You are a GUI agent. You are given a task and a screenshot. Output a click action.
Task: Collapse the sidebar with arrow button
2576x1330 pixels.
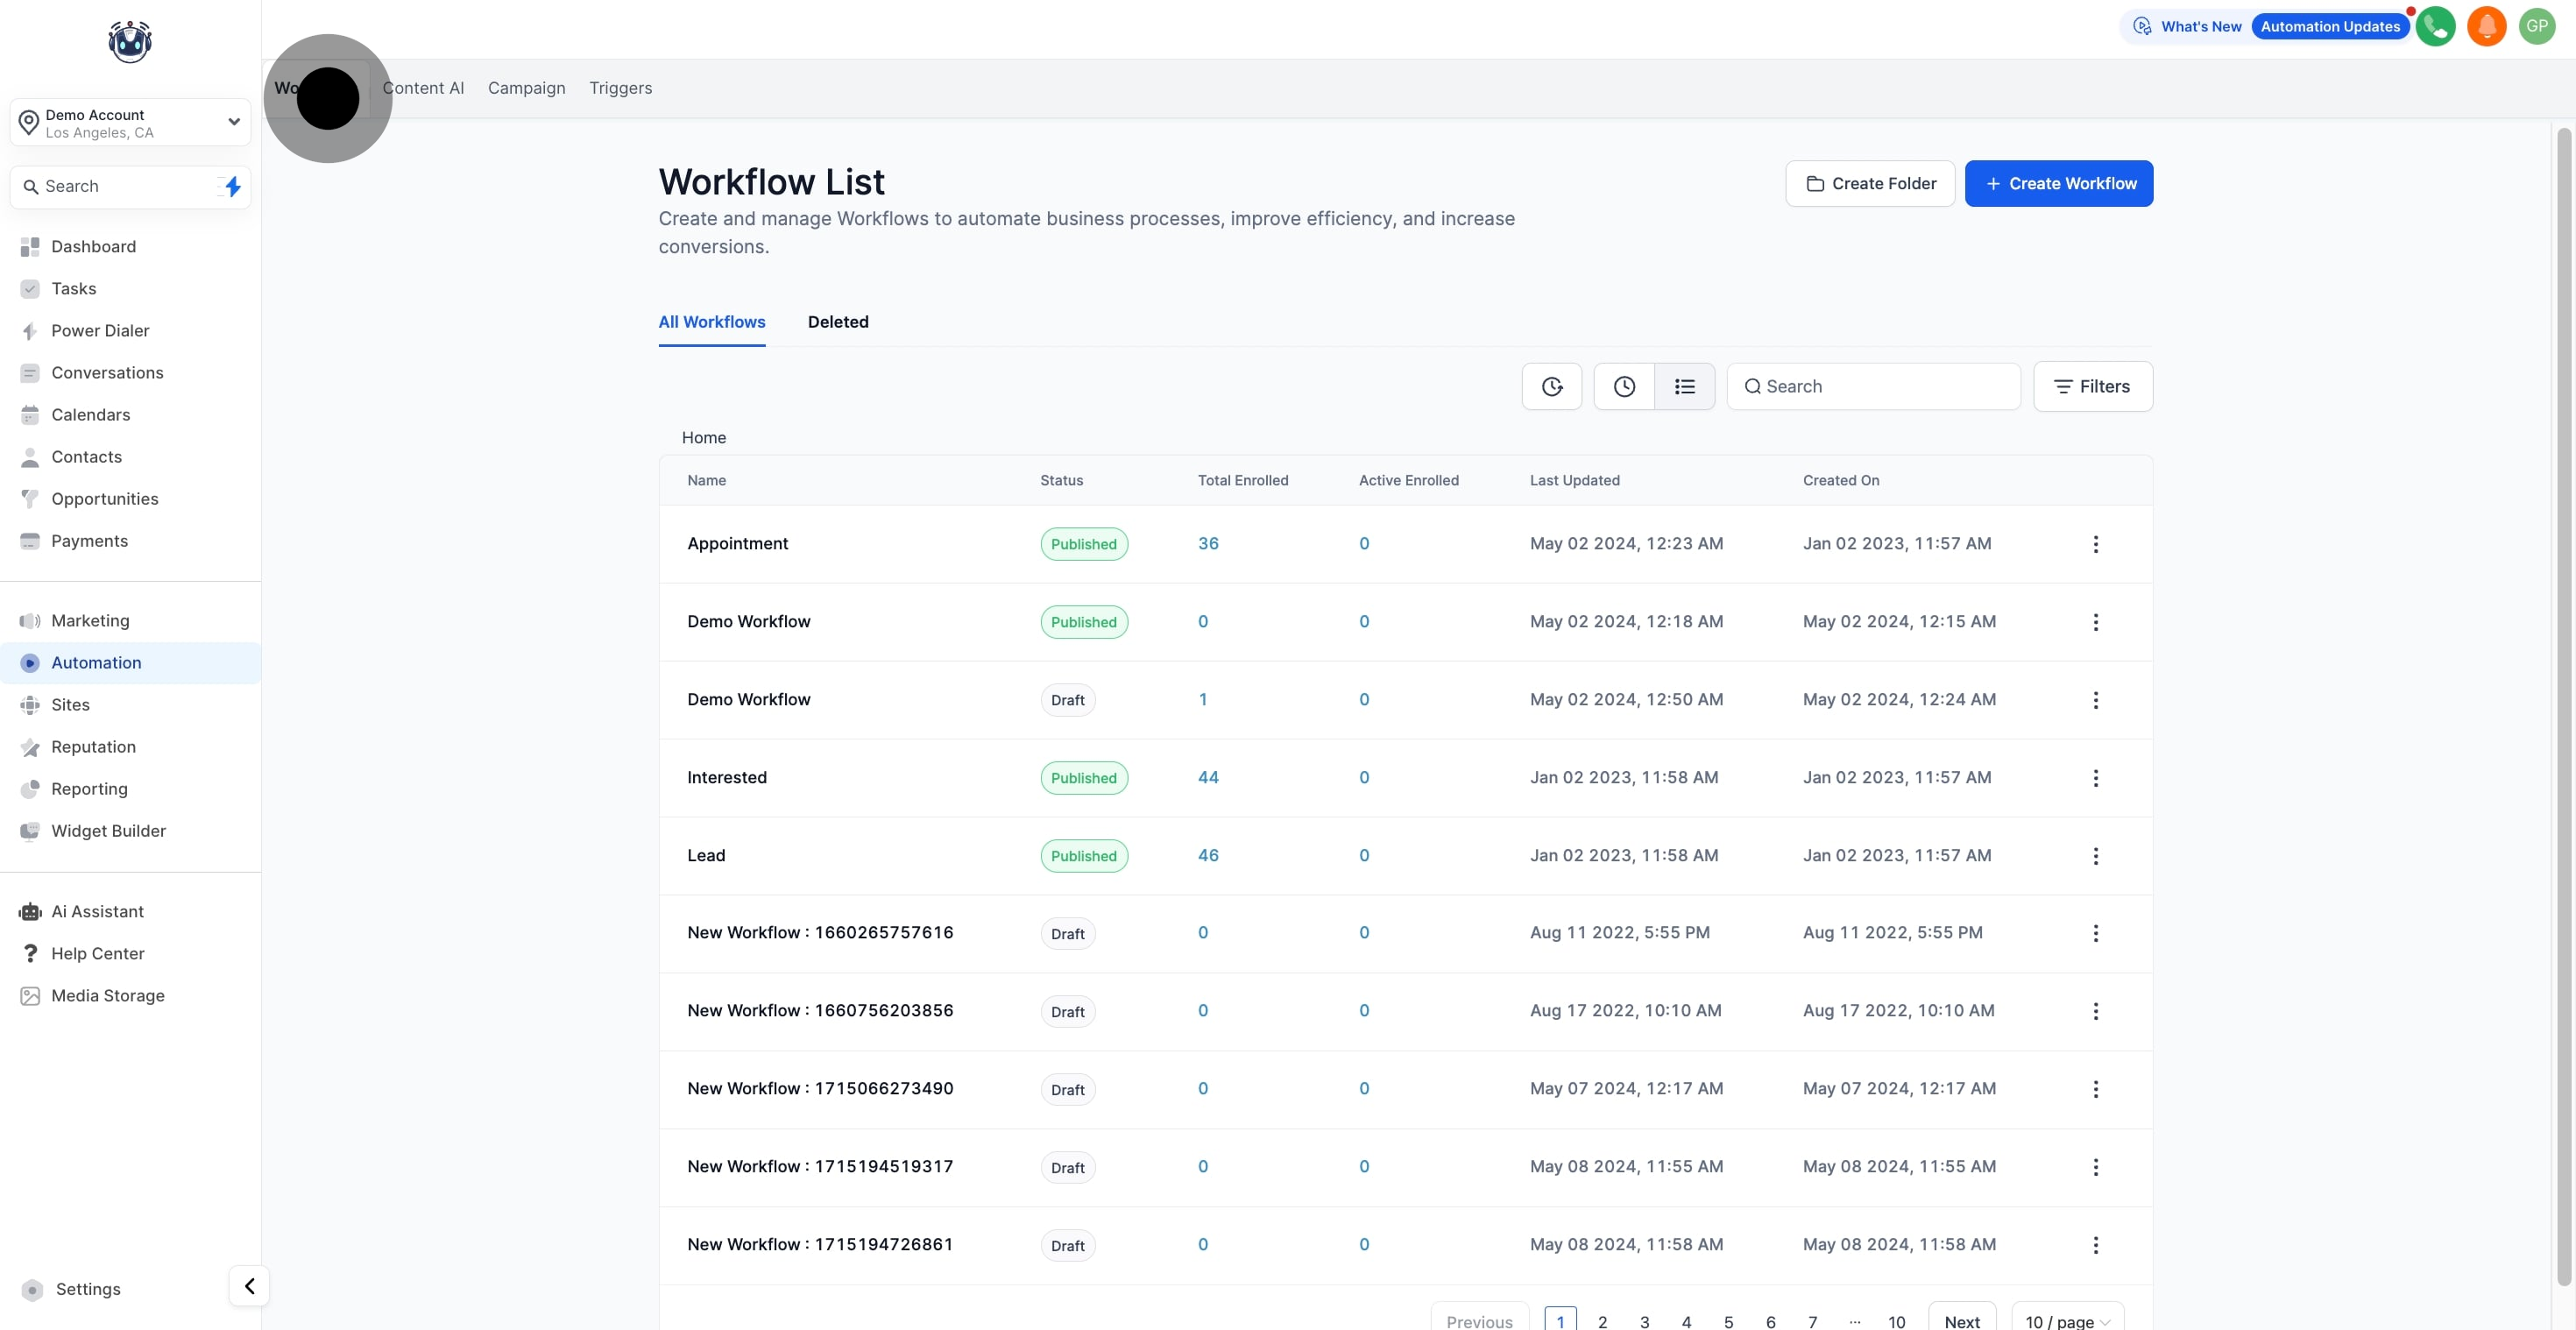coord(249,1286)
